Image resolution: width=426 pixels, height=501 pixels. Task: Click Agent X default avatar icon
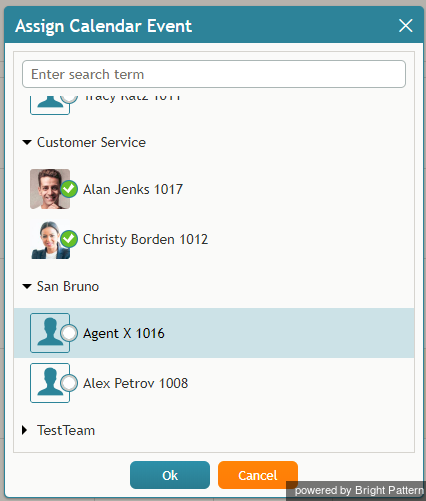(50, 333)
